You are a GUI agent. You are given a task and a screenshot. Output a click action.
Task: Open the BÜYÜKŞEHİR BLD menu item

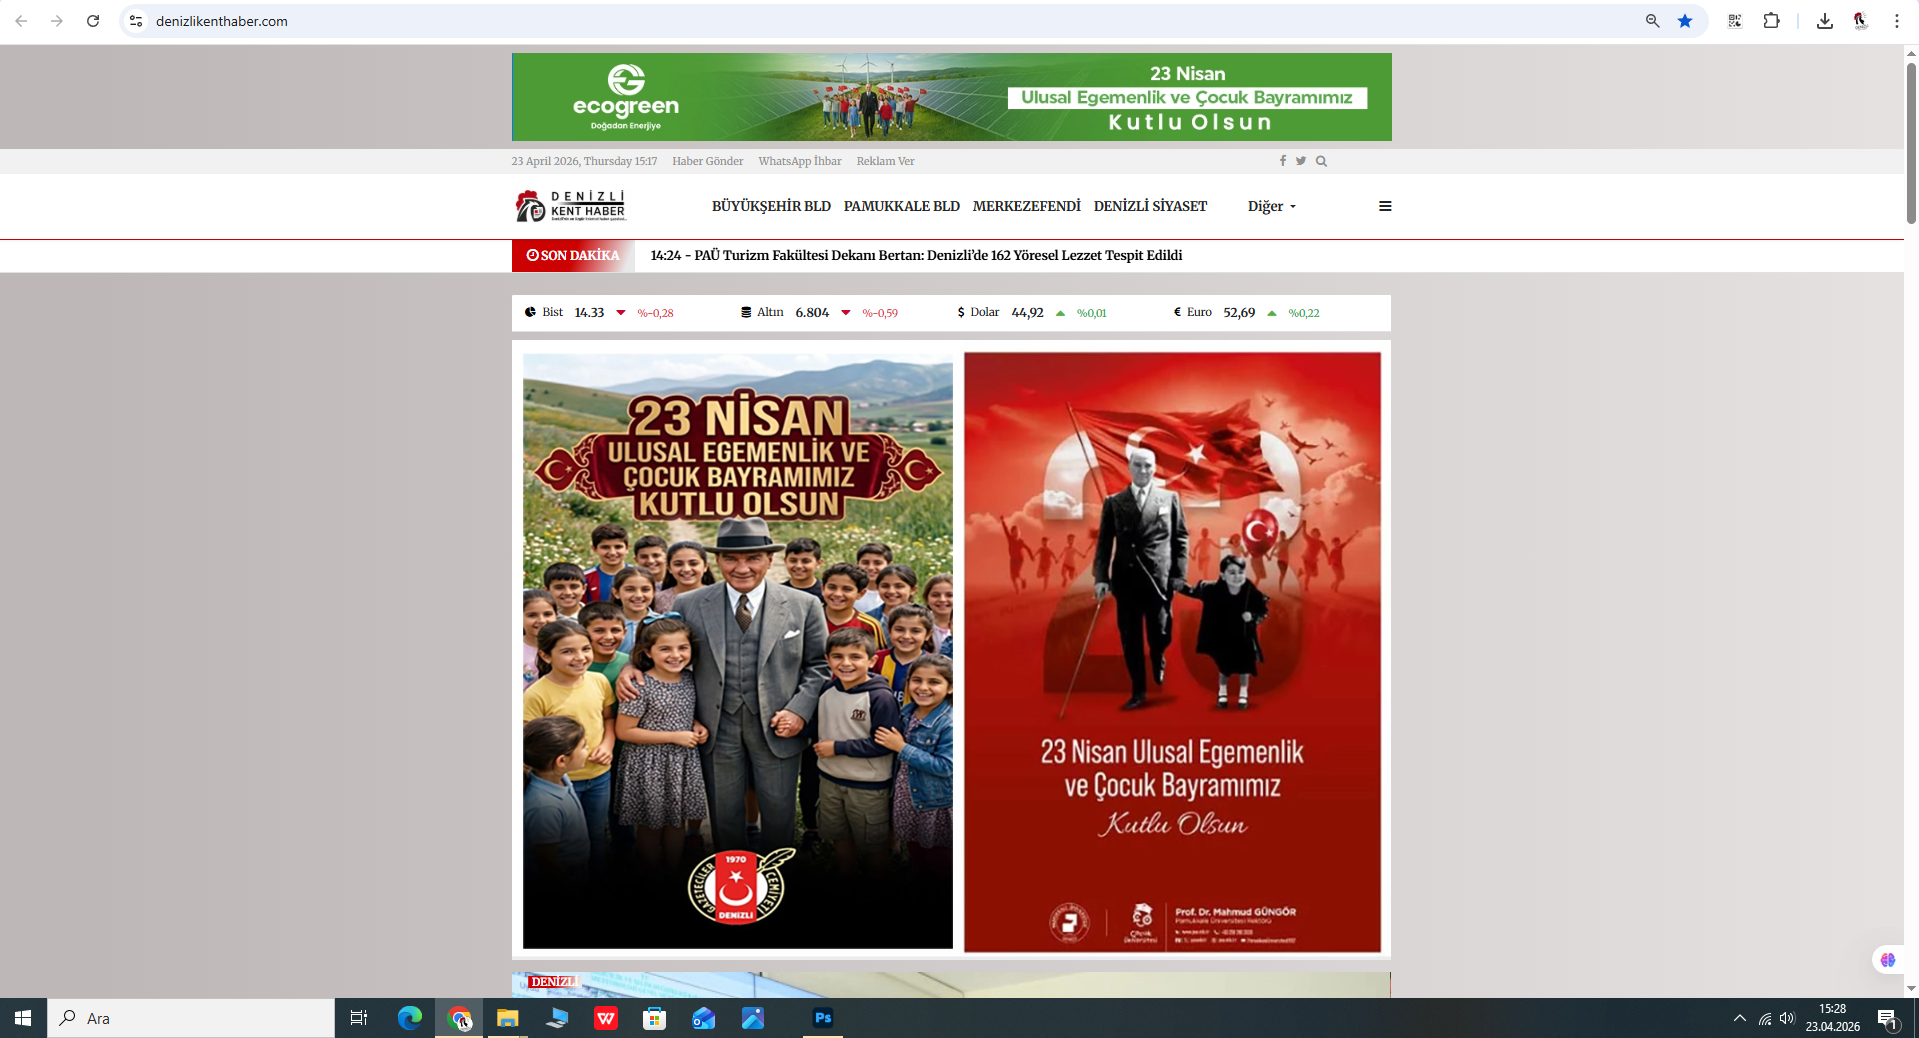[771, 206]
